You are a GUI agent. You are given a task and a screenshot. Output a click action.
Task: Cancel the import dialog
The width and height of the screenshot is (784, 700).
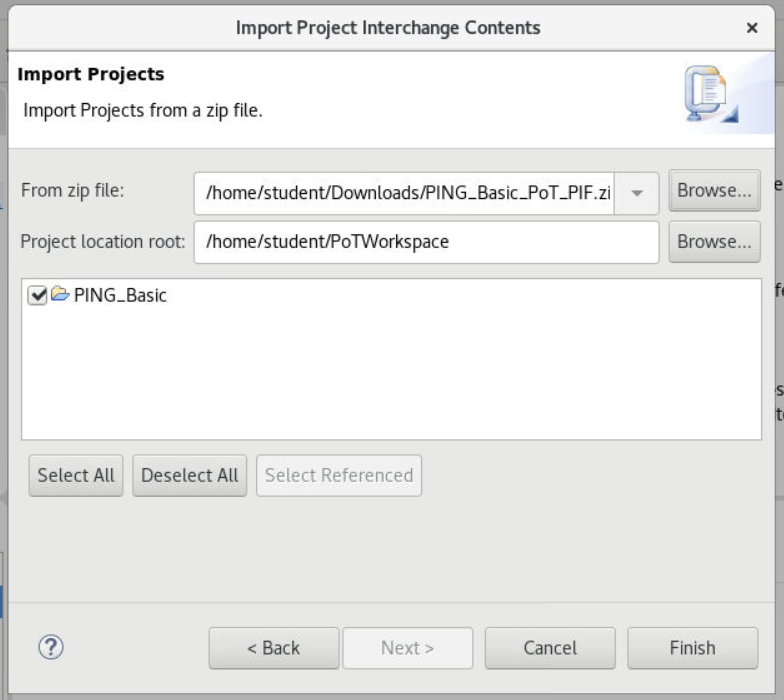(550, 648)
